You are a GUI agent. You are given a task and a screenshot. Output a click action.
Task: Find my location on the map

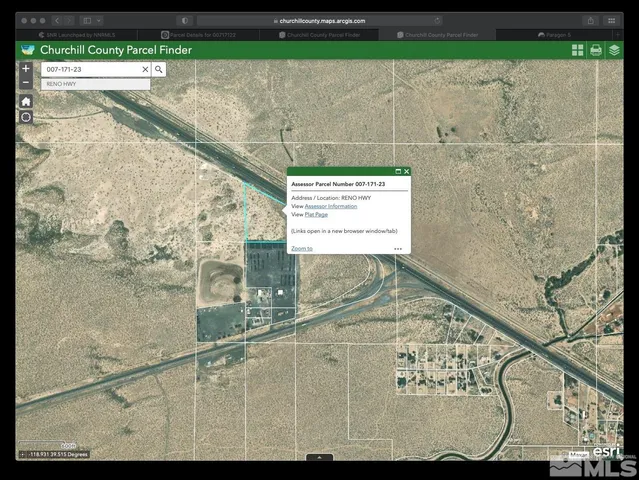click(x=26, y=117)
